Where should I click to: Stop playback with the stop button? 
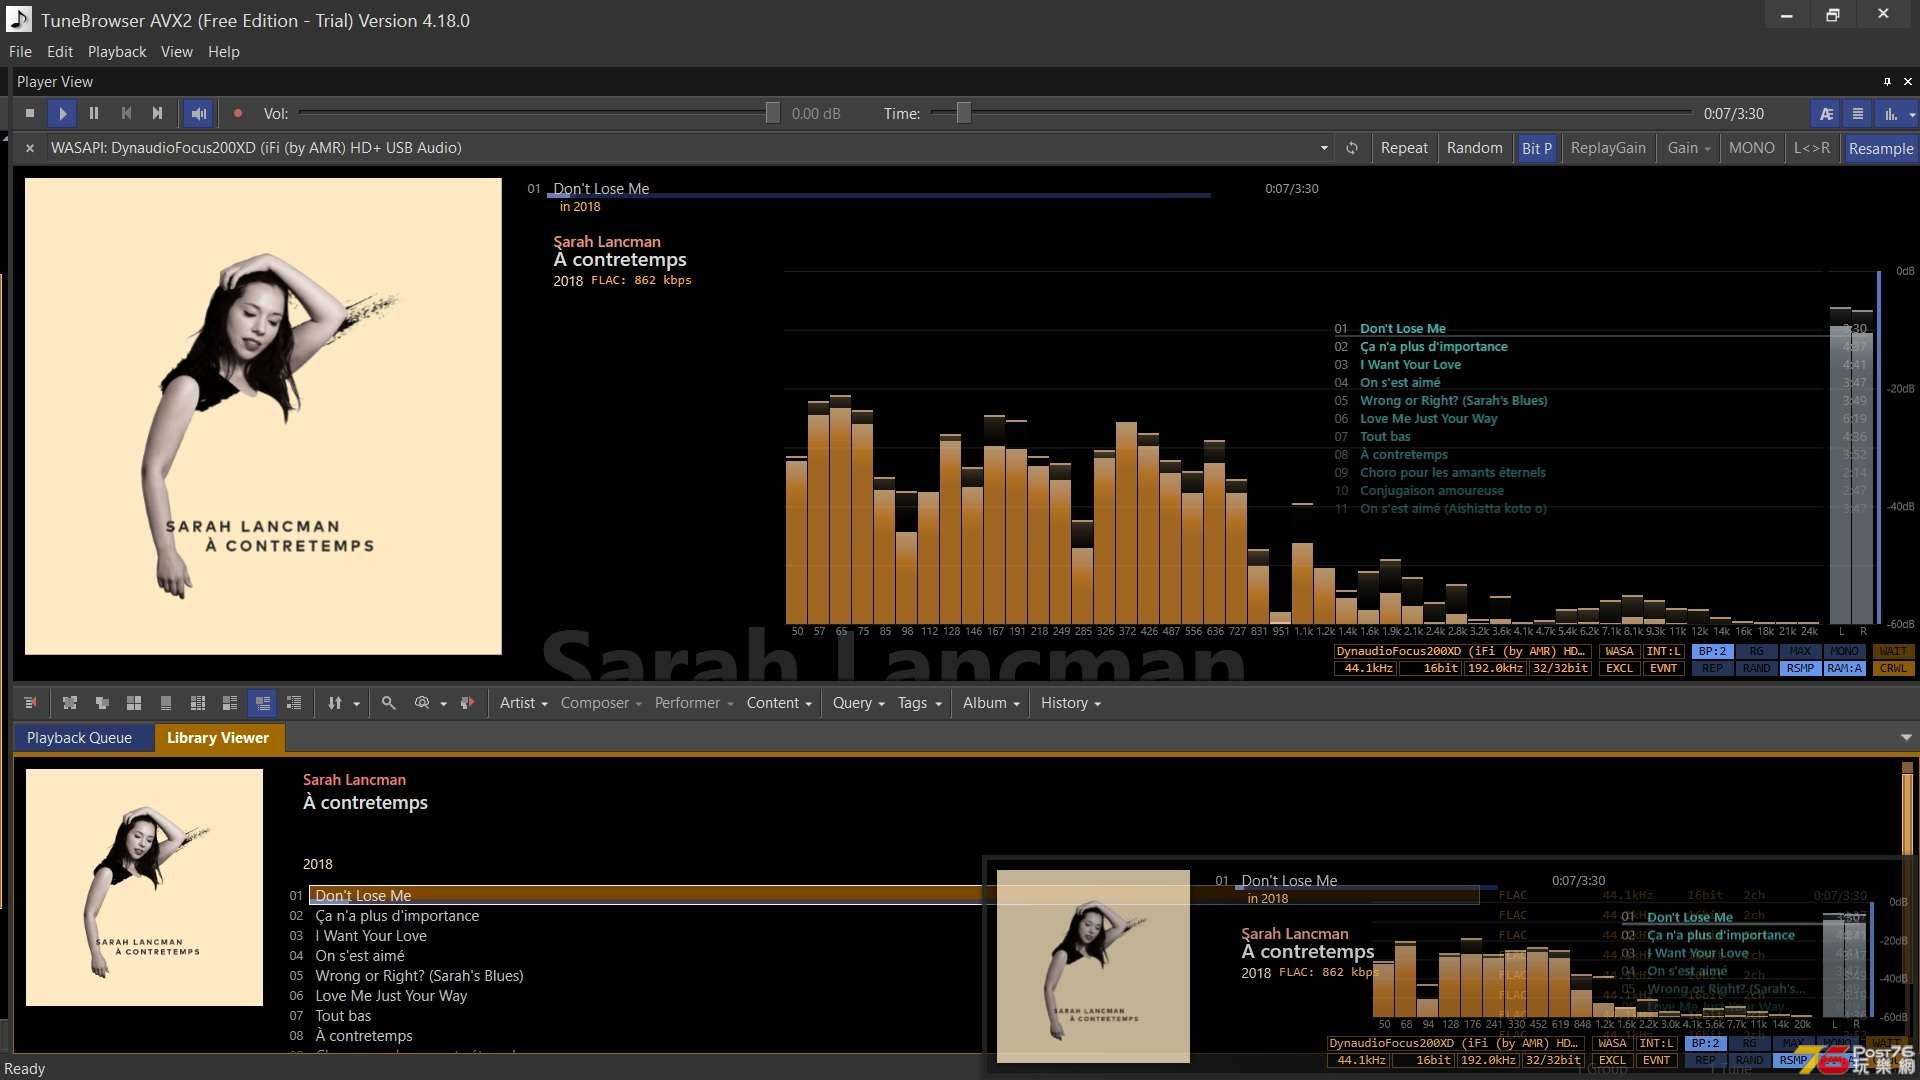click(x=30, y=114)
